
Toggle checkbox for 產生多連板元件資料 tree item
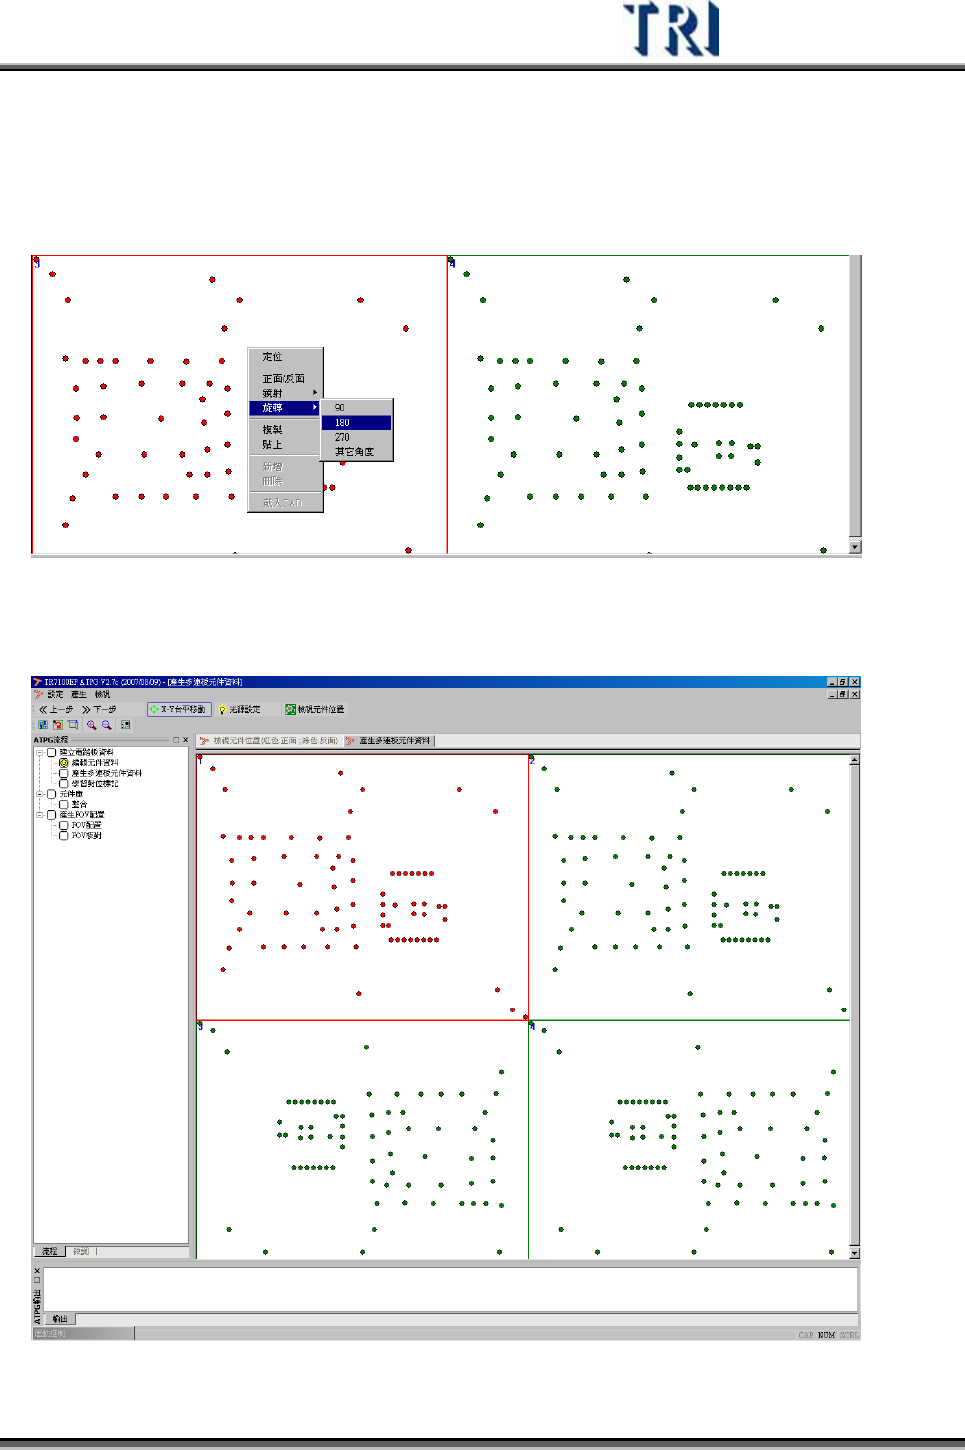64,773
